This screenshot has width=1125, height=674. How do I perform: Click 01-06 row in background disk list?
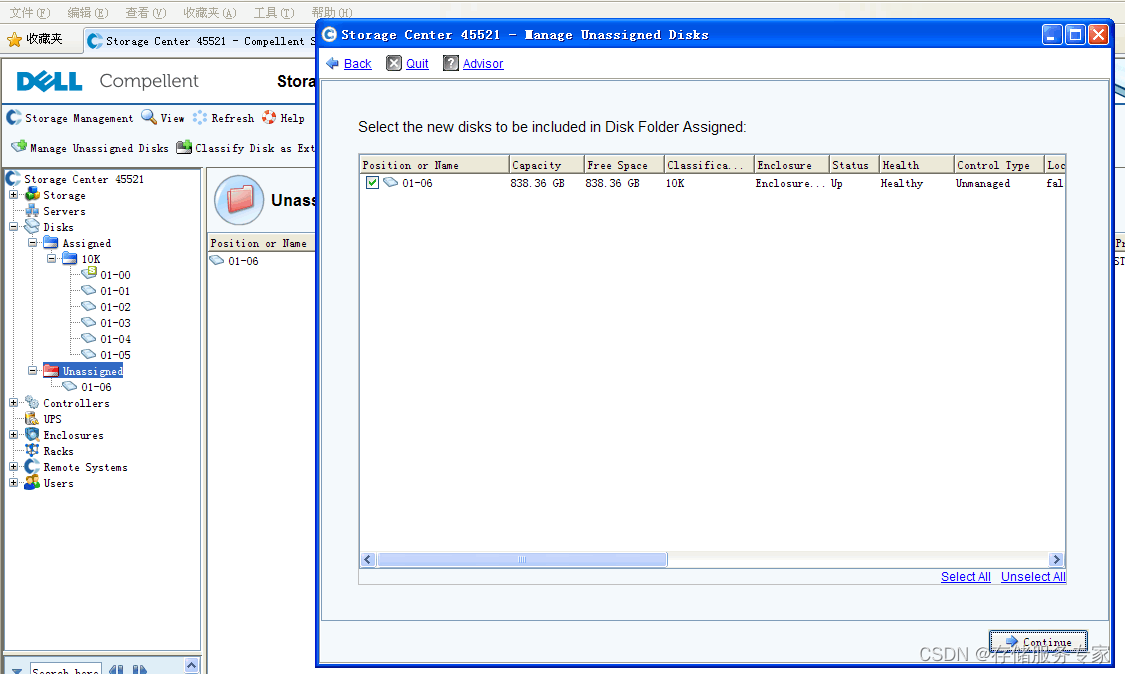(x=261, y=261)
